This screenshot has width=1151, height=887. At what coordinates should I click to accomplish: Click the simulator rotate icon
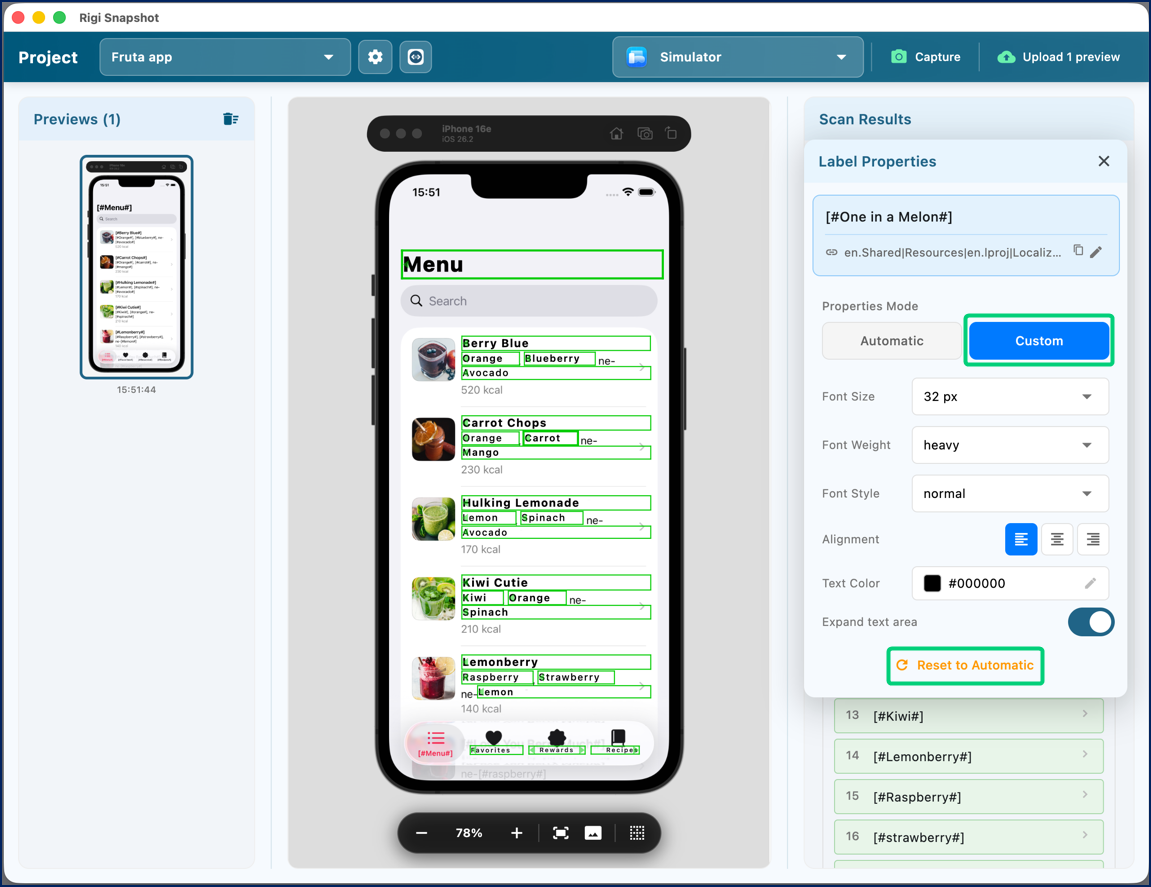[671, 133]
